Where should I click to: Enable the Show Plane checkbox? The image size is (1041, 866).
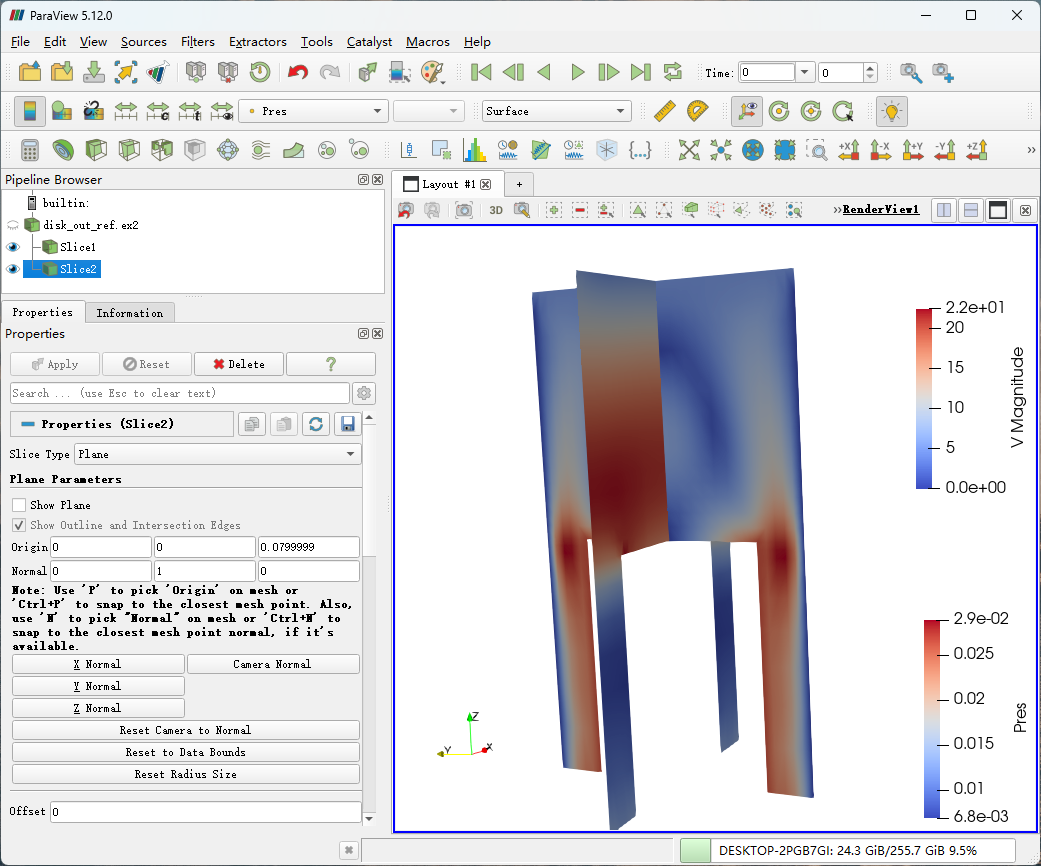pos(19,505)
